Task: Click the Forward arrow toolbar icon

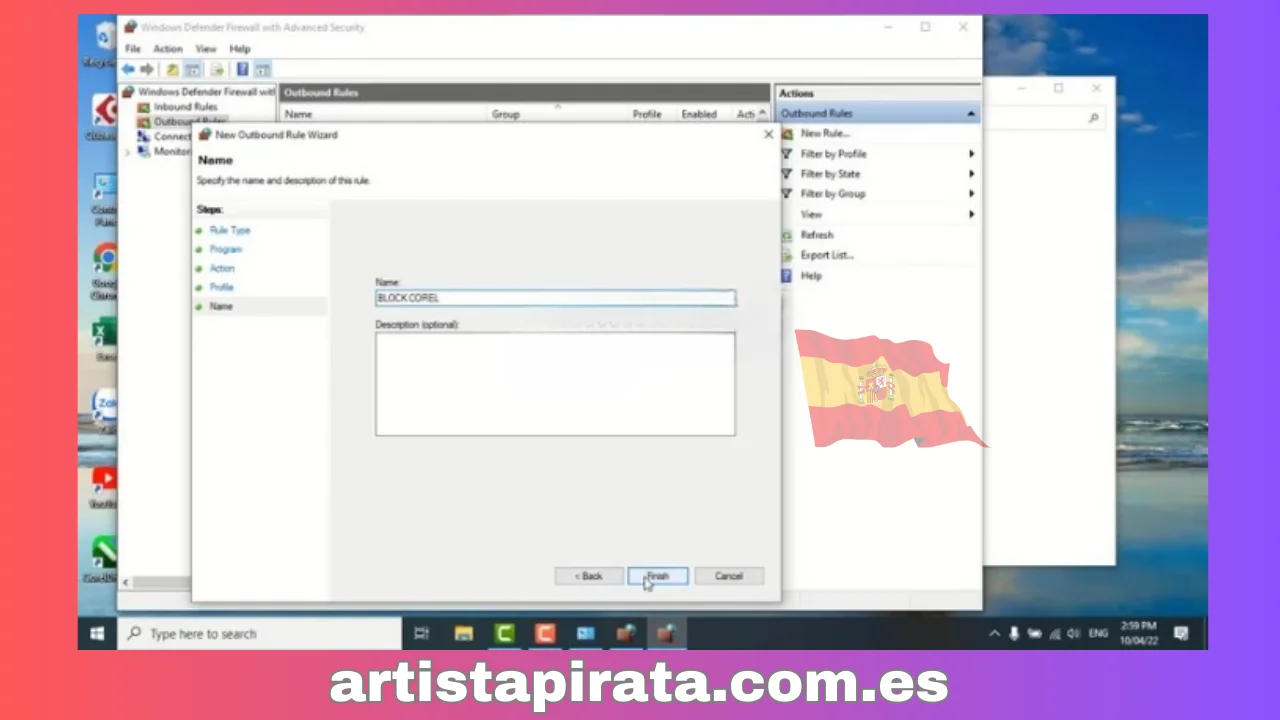Action: coord(147,69)
